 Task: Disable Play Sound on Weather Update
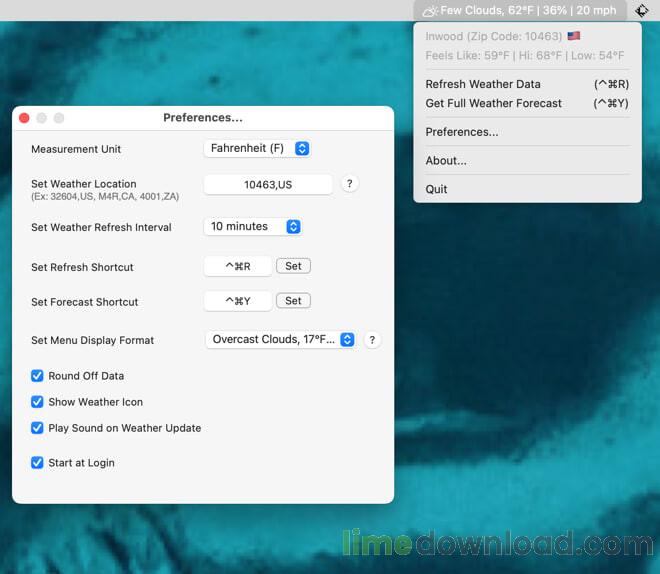(37, 428)
